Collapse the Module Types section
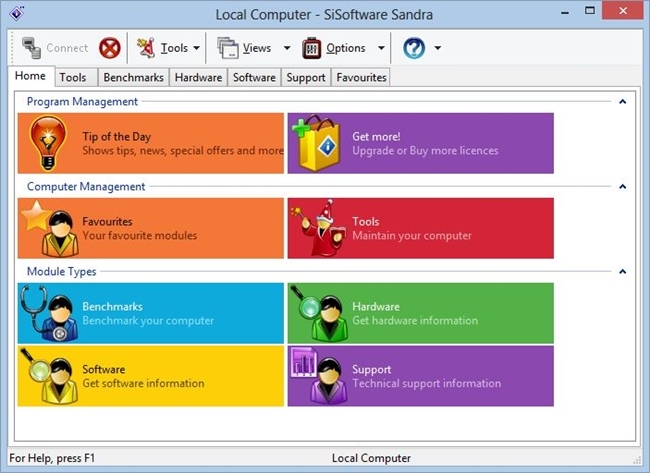 [x=623, y=272]
